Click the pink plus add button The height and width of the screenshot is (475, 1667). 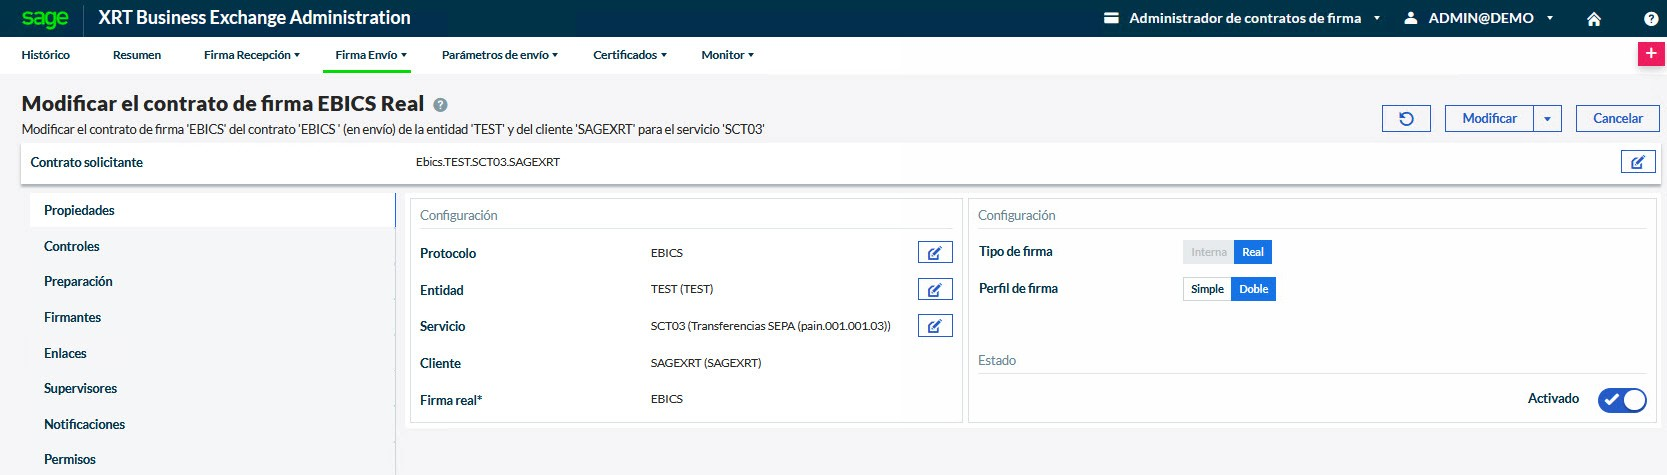(1650, 54)
